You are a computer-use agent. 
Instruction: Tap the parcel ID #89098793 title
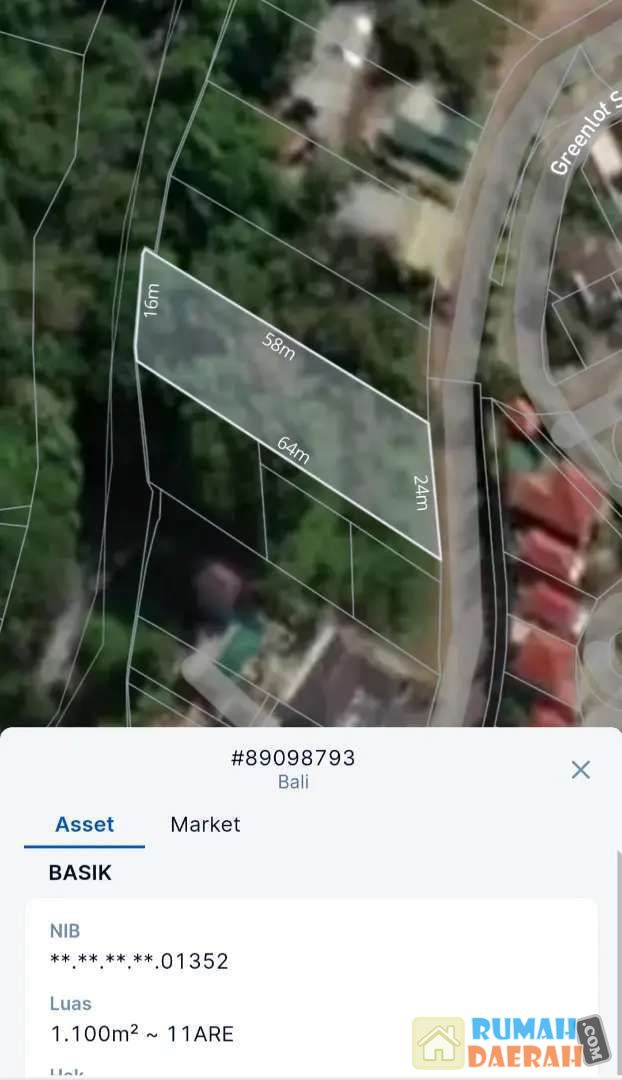pos(293,758)
